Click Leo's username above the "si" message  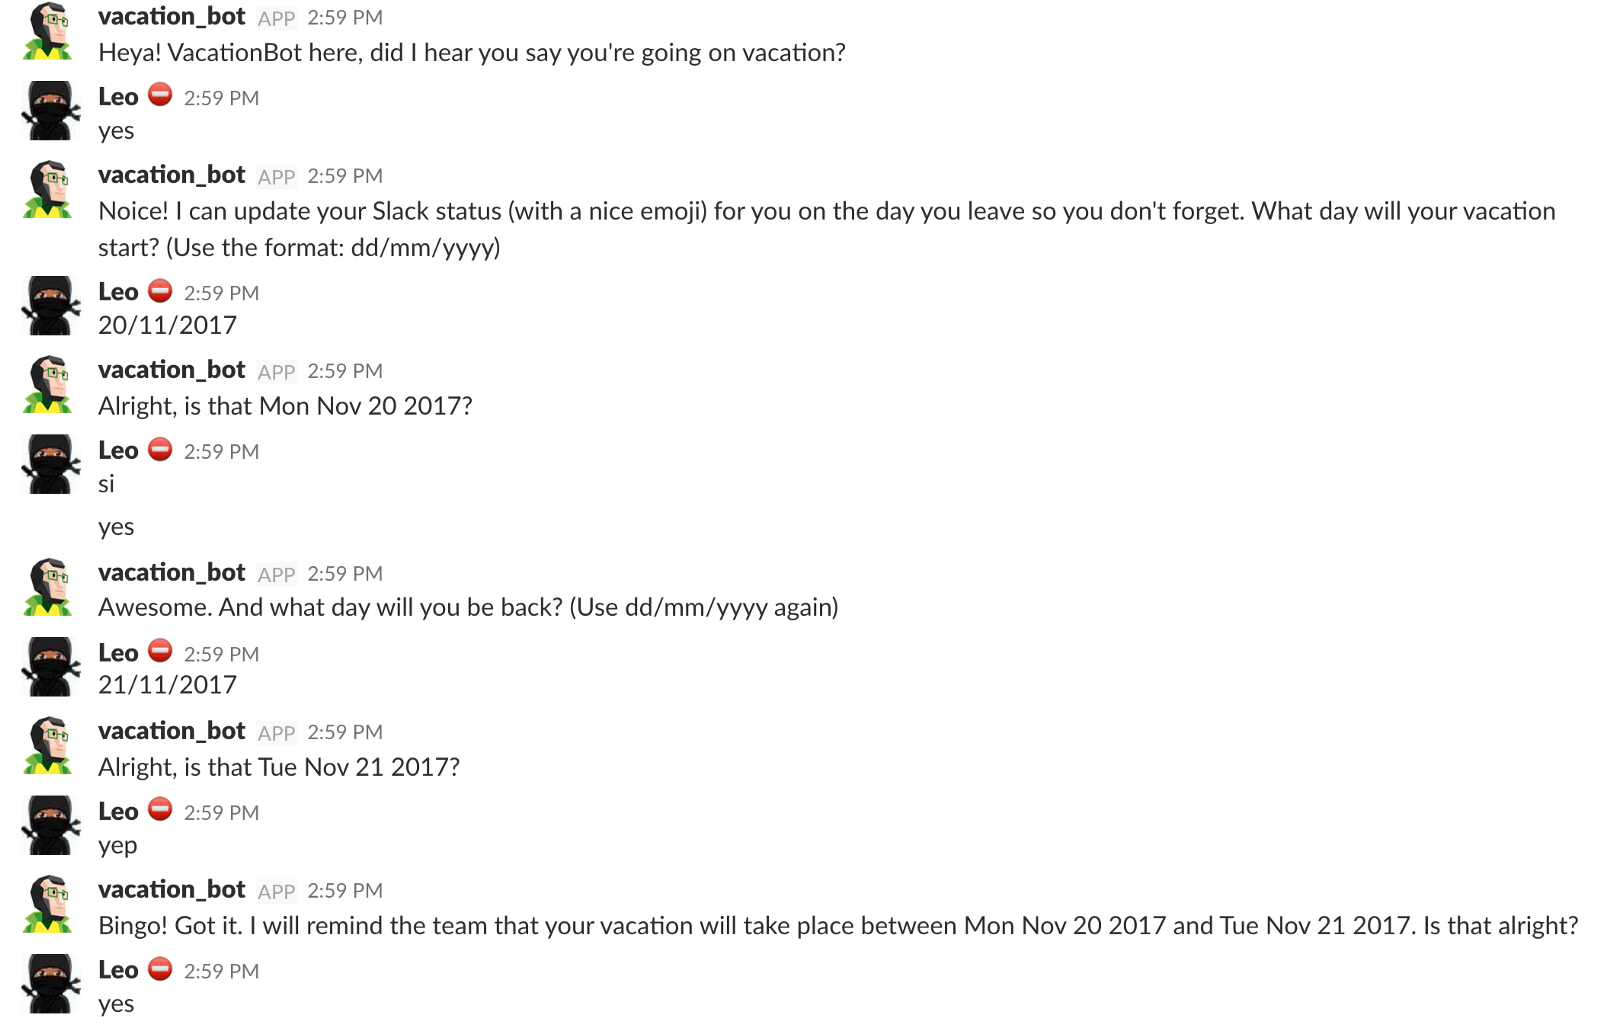click(118, 451)
